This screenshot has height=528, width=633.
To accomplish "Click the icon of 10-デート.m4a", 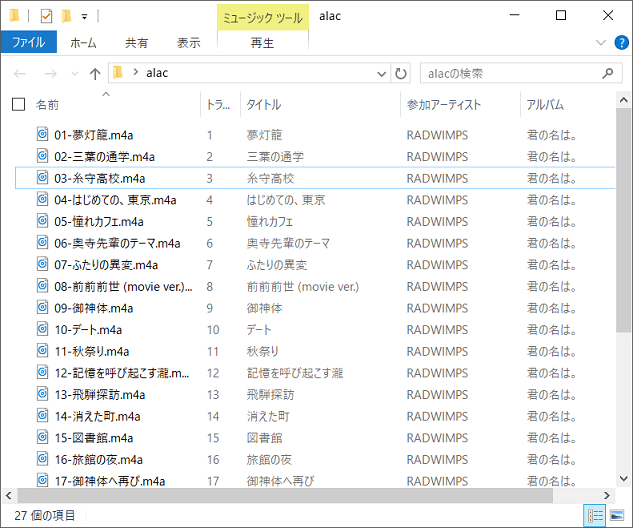I will coord(42,329).
